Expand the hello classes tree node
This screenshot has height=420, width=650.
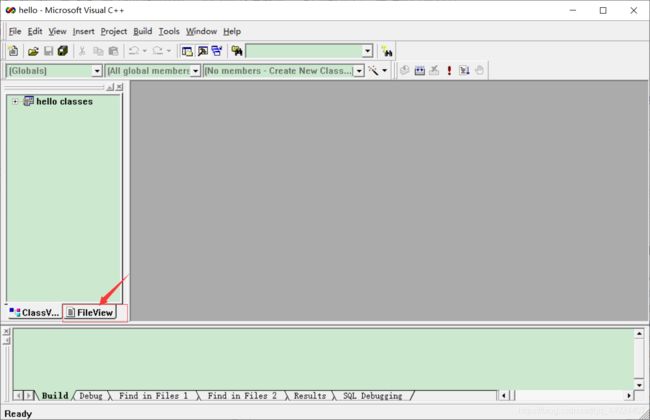(15, 101)
